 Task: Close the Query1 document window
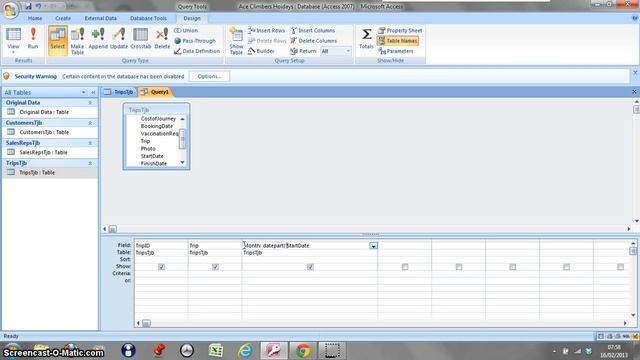634,92
